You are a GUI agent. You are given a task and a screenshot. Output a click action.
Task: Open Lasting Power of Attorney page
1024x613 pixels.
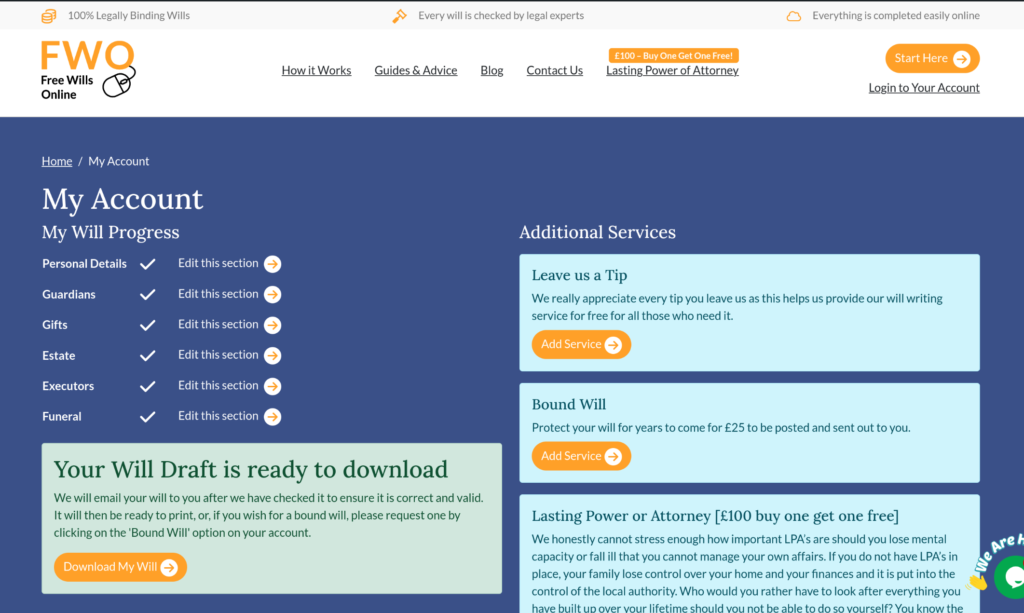(x=672, y=71)
